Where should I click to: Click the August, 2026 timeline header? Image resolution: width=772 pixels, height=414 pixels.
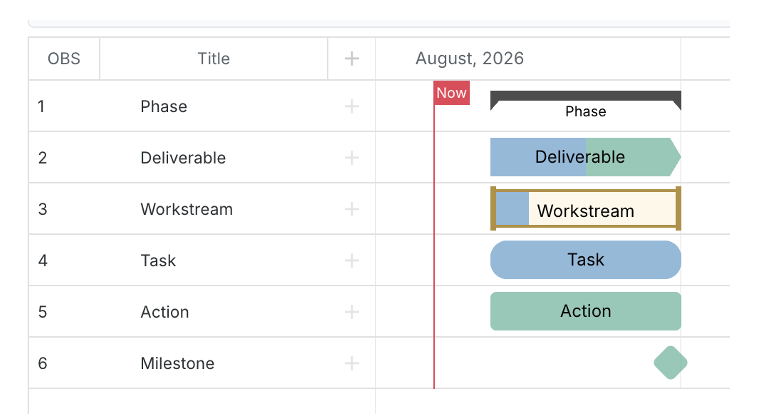coord(469,59)
